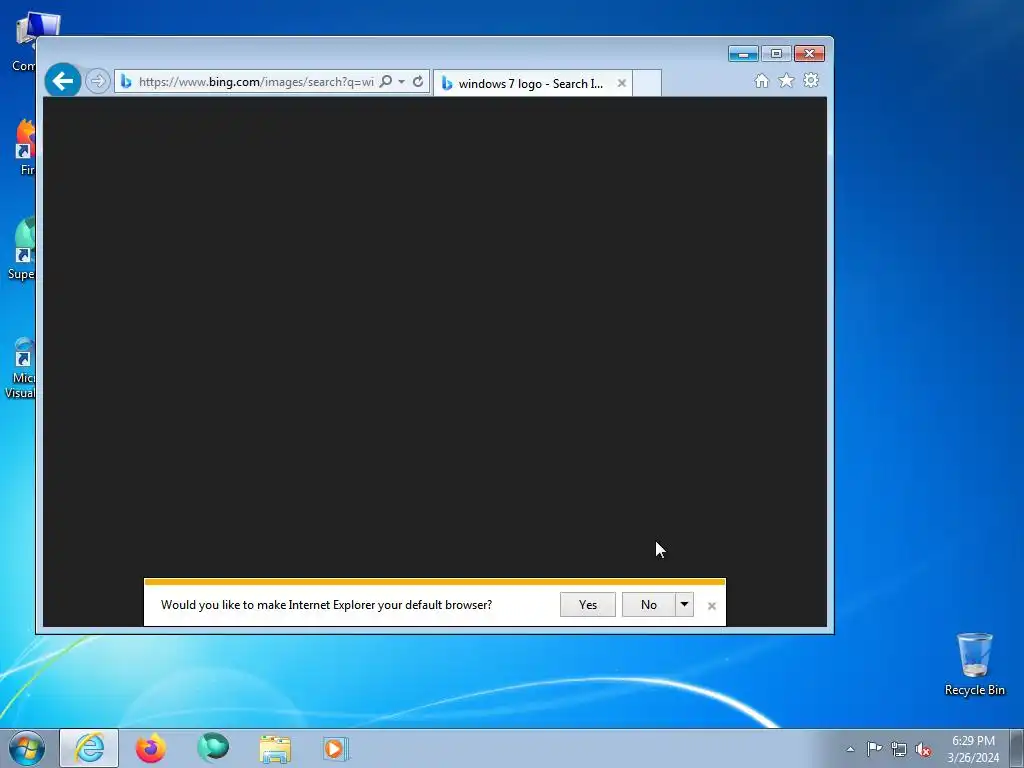Click the Show desktop strip
Image resolution: width=1024 pixels, height=768 pixels.
[x=1017, y=749]
